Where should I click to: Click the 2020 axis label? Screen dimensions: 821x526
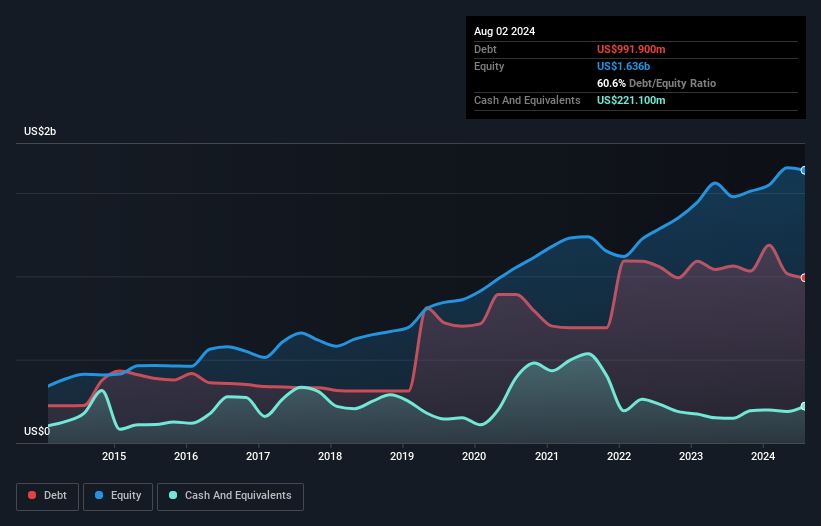point(474,456)
